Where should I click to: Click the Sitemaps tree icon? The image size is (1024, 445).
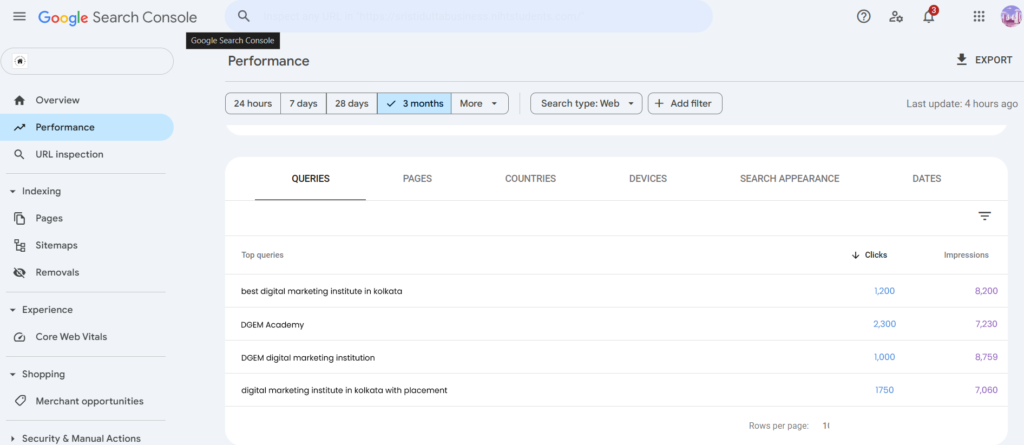[20, 246]
